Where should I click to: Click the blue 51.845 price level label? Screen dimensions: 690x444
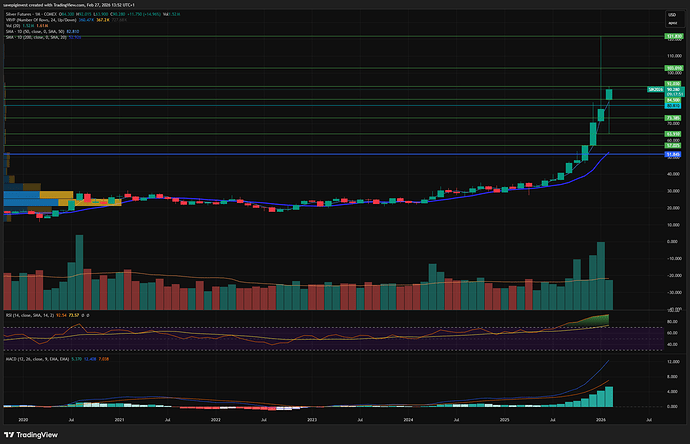coord(674,154)
